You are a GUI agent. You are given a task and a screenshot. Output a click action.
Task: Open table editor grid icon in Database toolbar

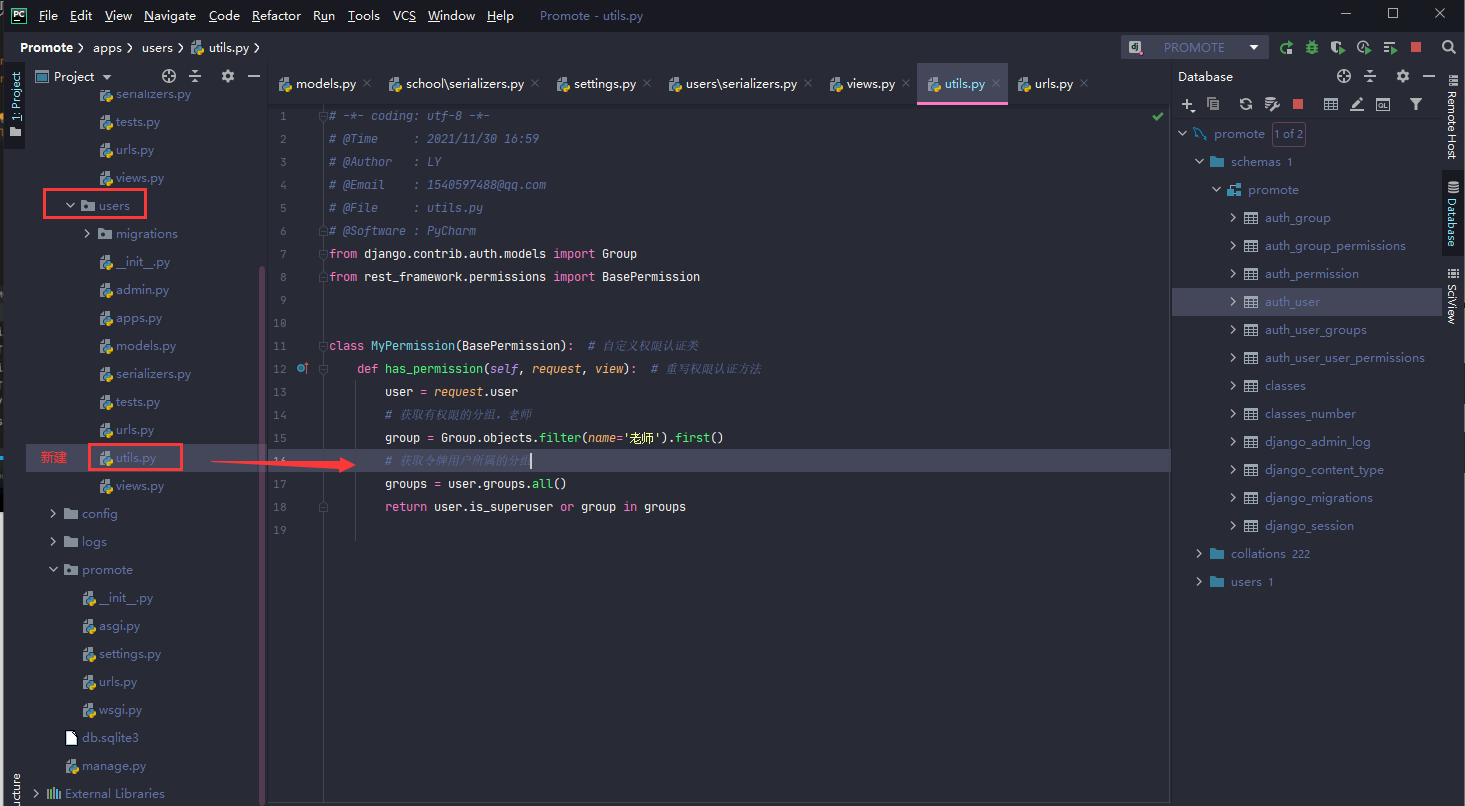[1331, 104]
